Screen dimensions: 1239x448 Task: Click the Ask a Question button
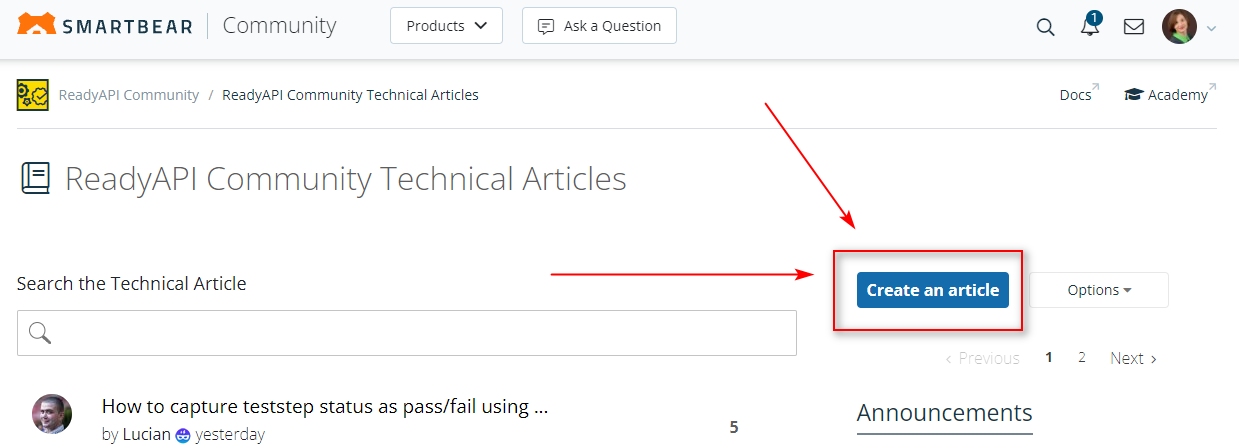(x=599, y=26)
